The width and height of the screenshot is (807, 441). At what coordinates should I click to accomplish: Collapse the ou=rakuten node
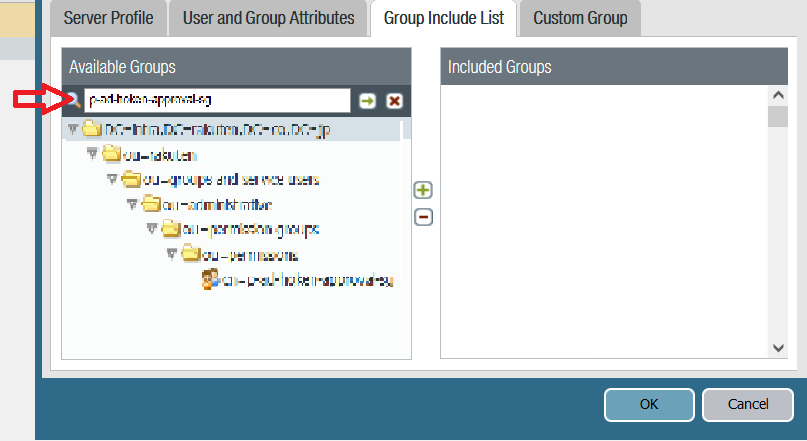click(92, 153)
